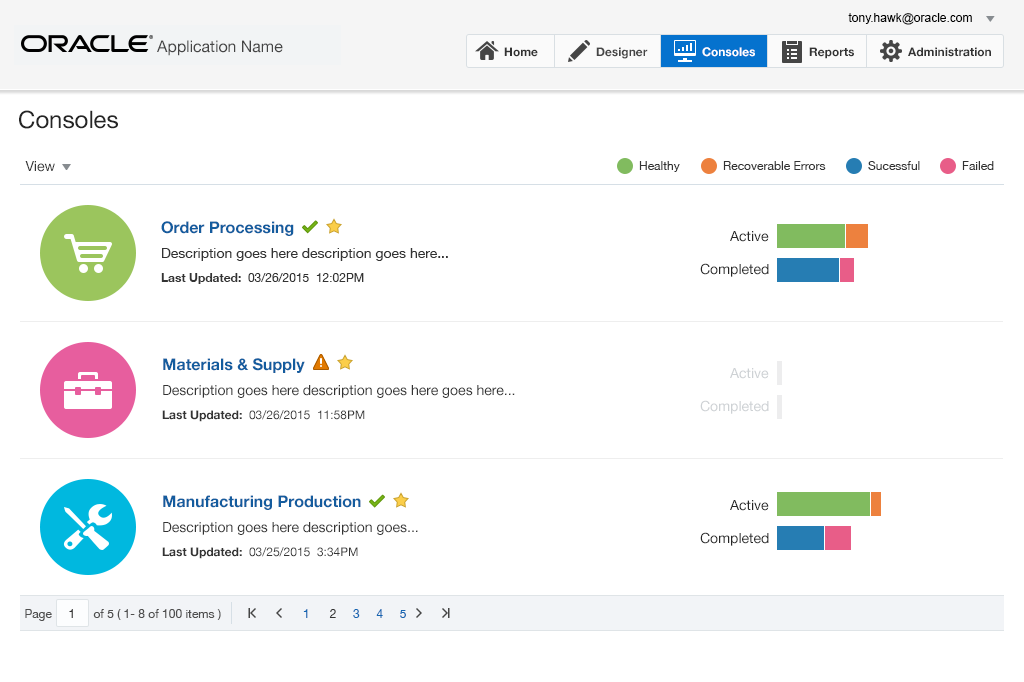Click Order Processing Active green bar segment
1024x682 pixels.
tap(810, 236)
